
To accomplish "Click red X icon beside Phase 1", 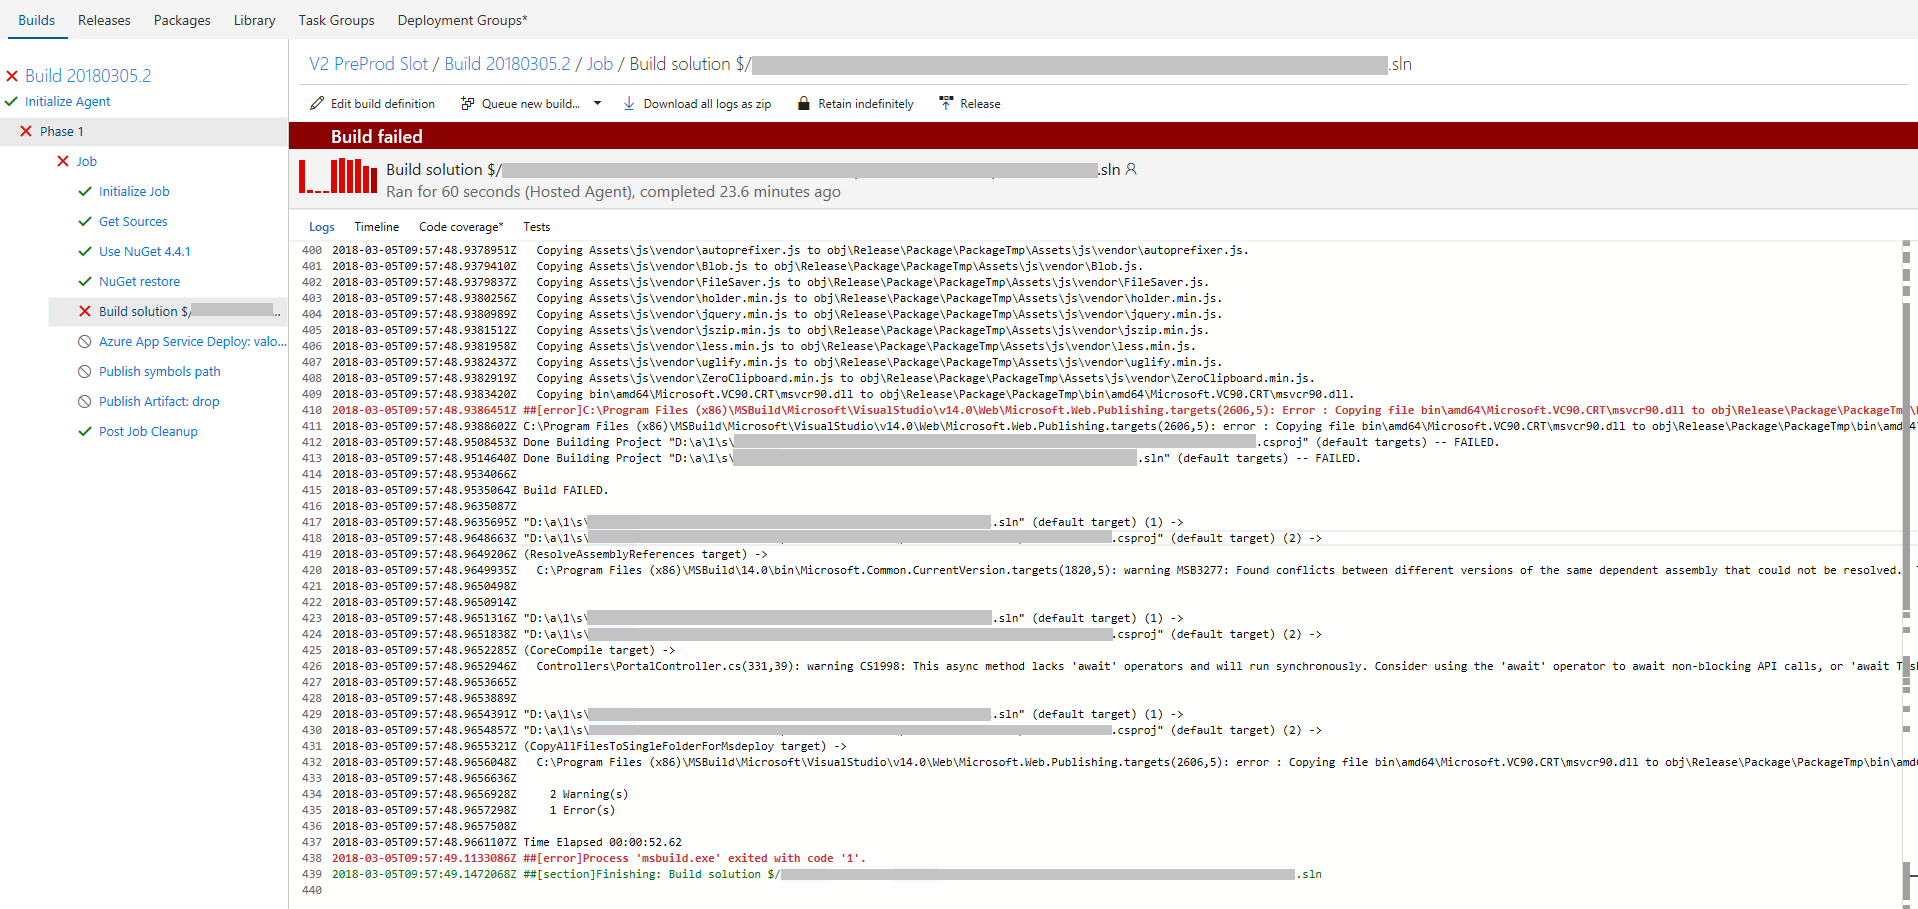I will click(x=26, y=131).
